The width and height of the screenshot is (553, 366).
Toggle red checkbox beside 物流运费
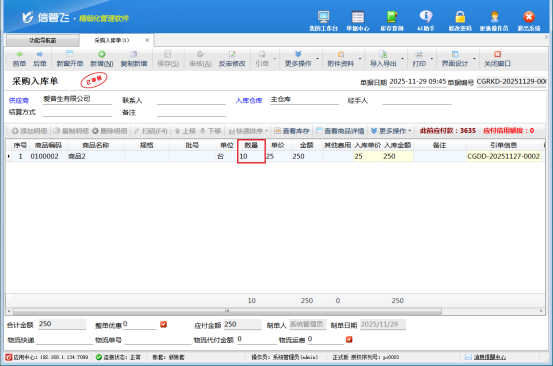pyautogui.click(x=349, y=339)
